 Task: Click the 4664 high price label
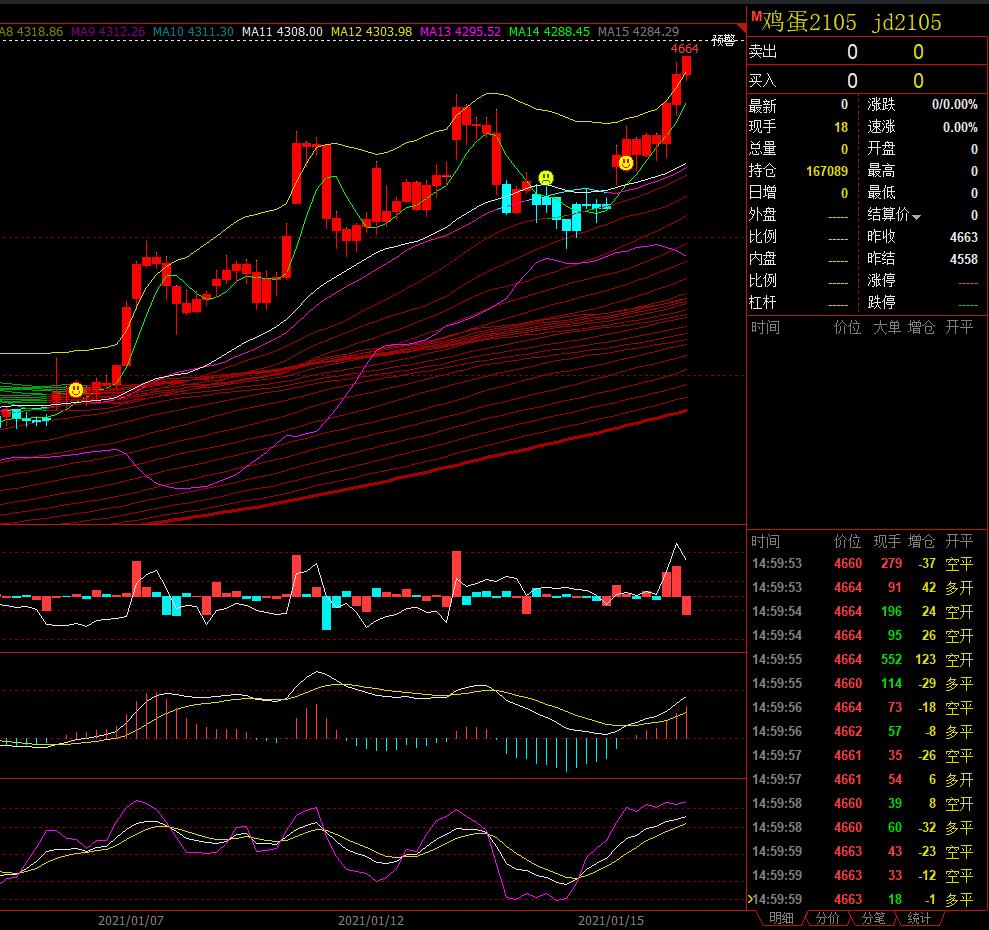click(x=684, y=49)
